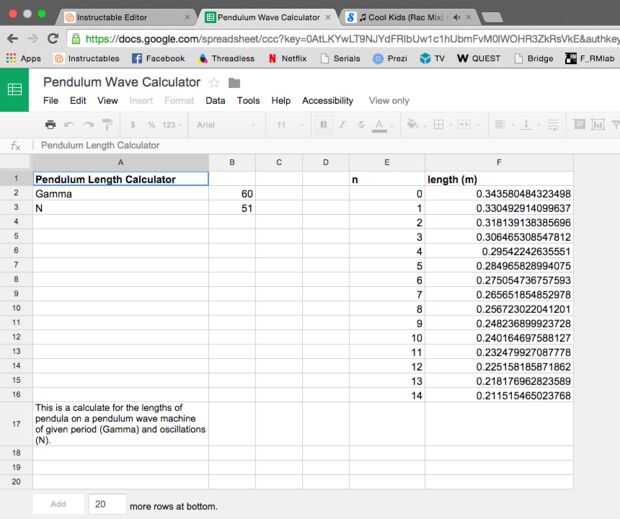The height and width of the screenshot is (519, 620).
Task: Open the Threadless bookmark
Action: [x=227, y=59]
